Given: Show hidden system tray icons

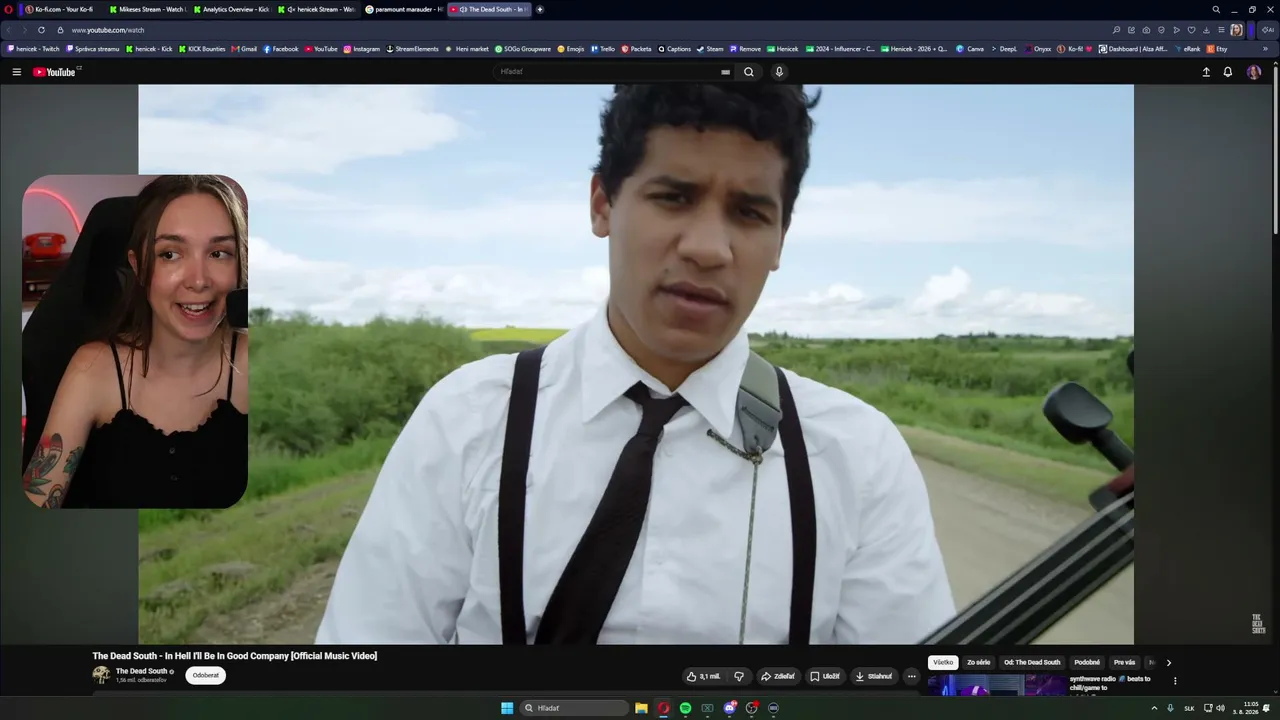Looking at the screenshot, I should (x=1154, y=708).
